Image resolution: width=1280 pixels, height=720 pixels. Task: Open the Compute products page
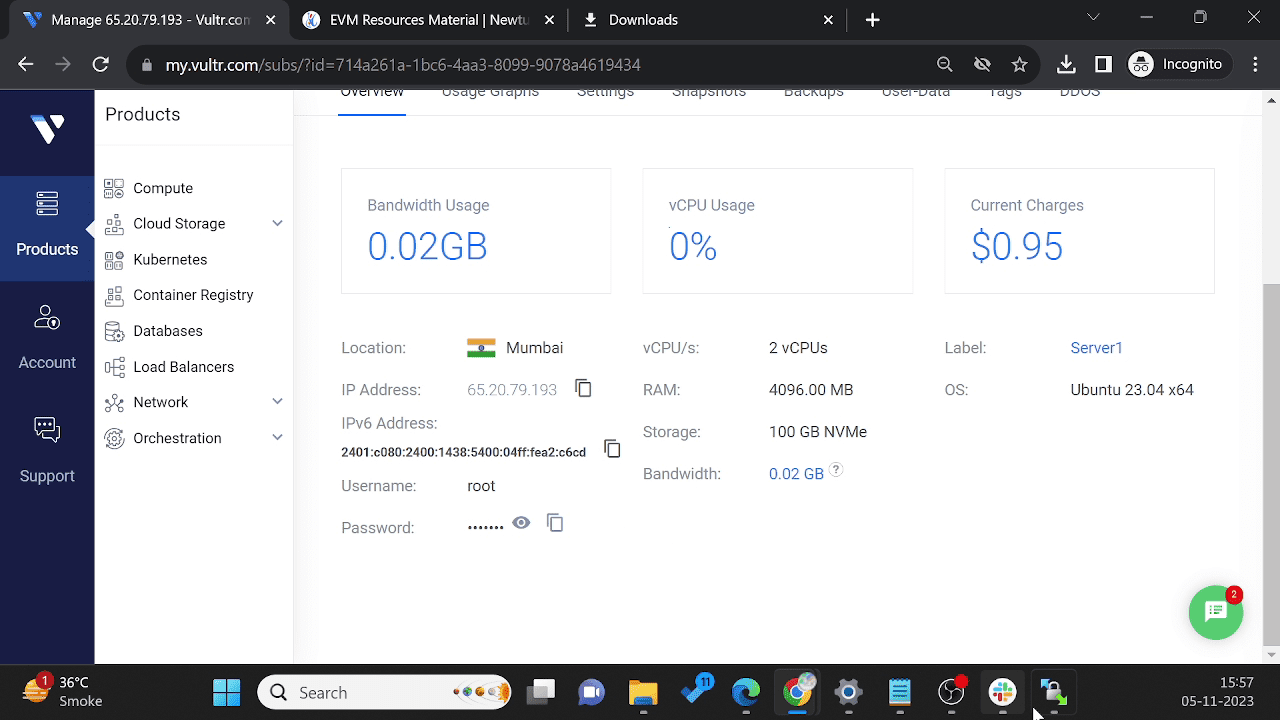[x=162, y=188]
